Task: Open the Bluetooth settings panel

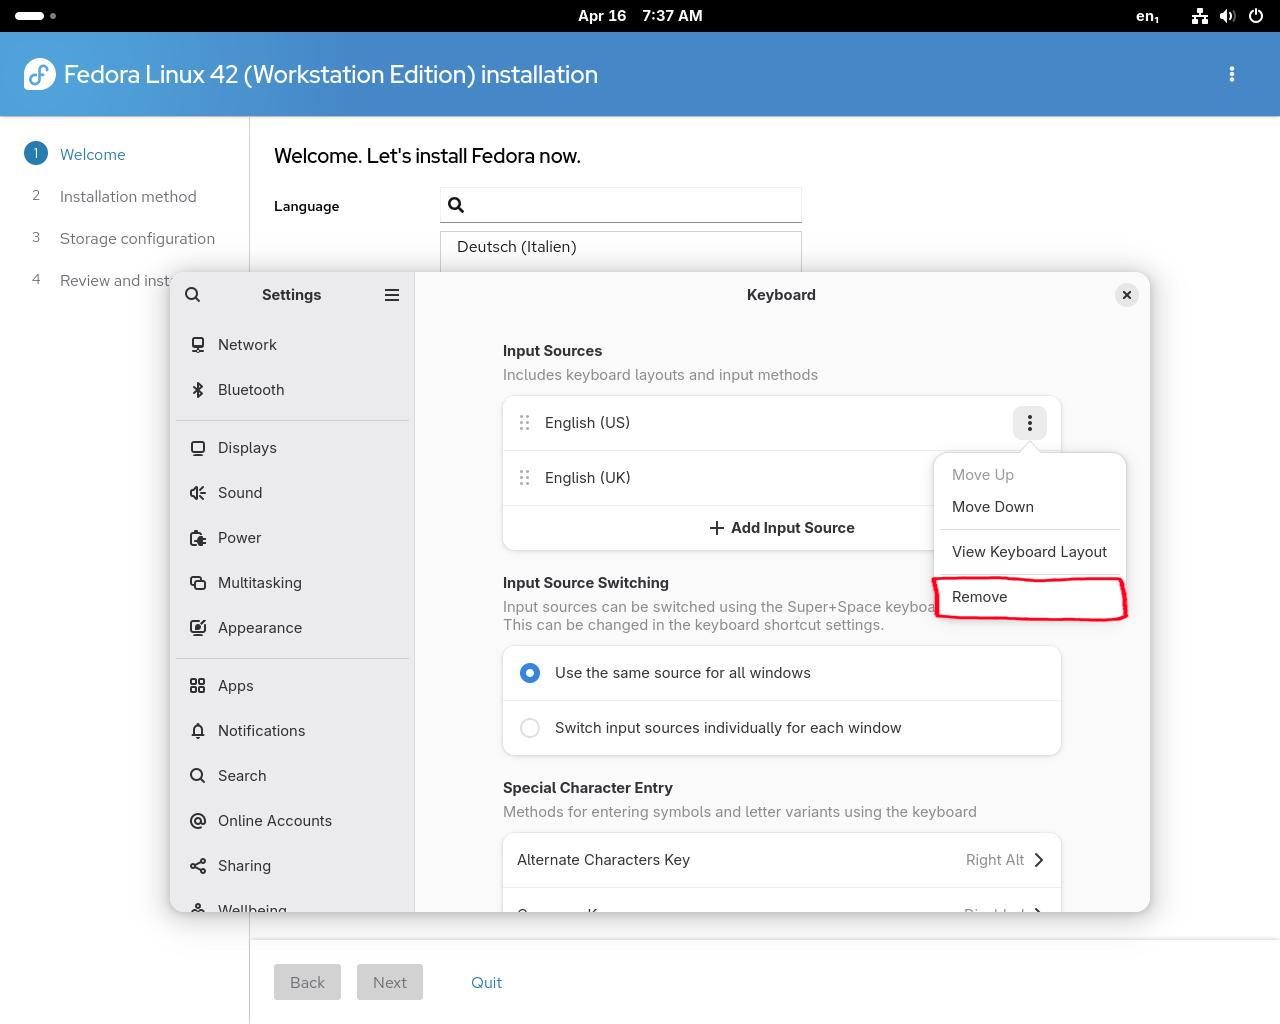Action: pos(292,390)
